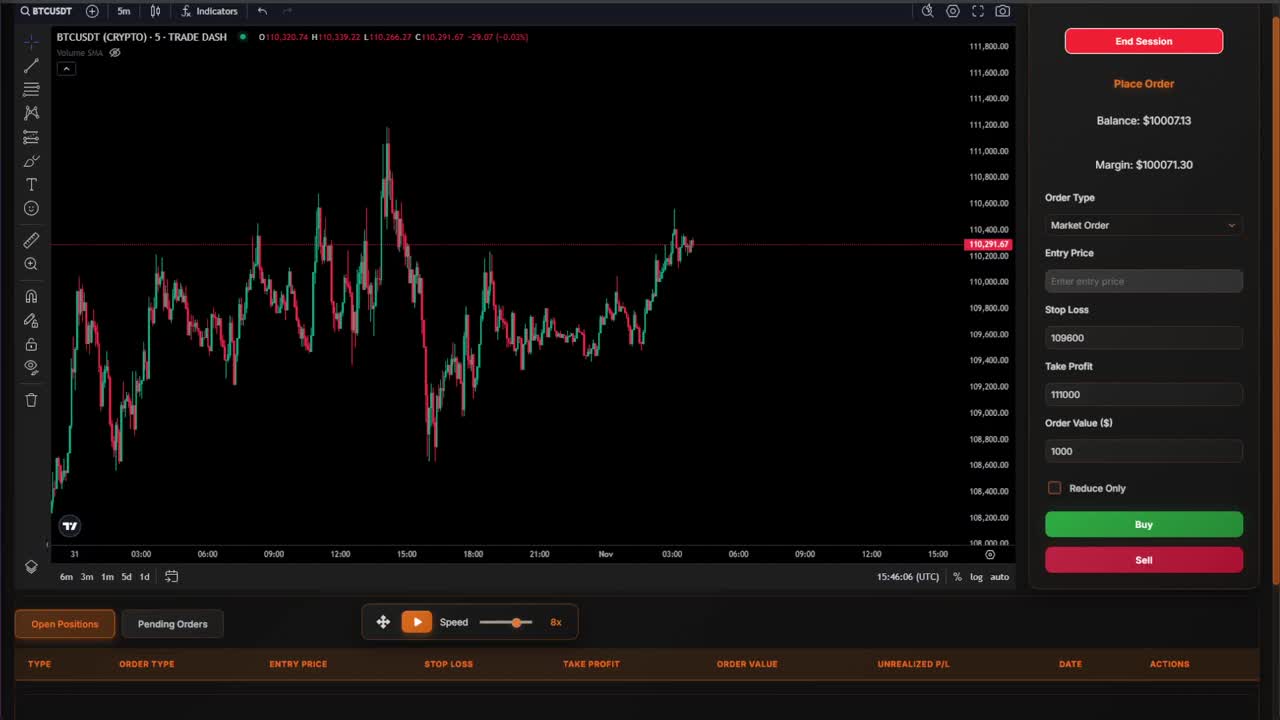Screen dimensions: 1280x720
Task: Open chart settings gear
Action: point(953,11)
